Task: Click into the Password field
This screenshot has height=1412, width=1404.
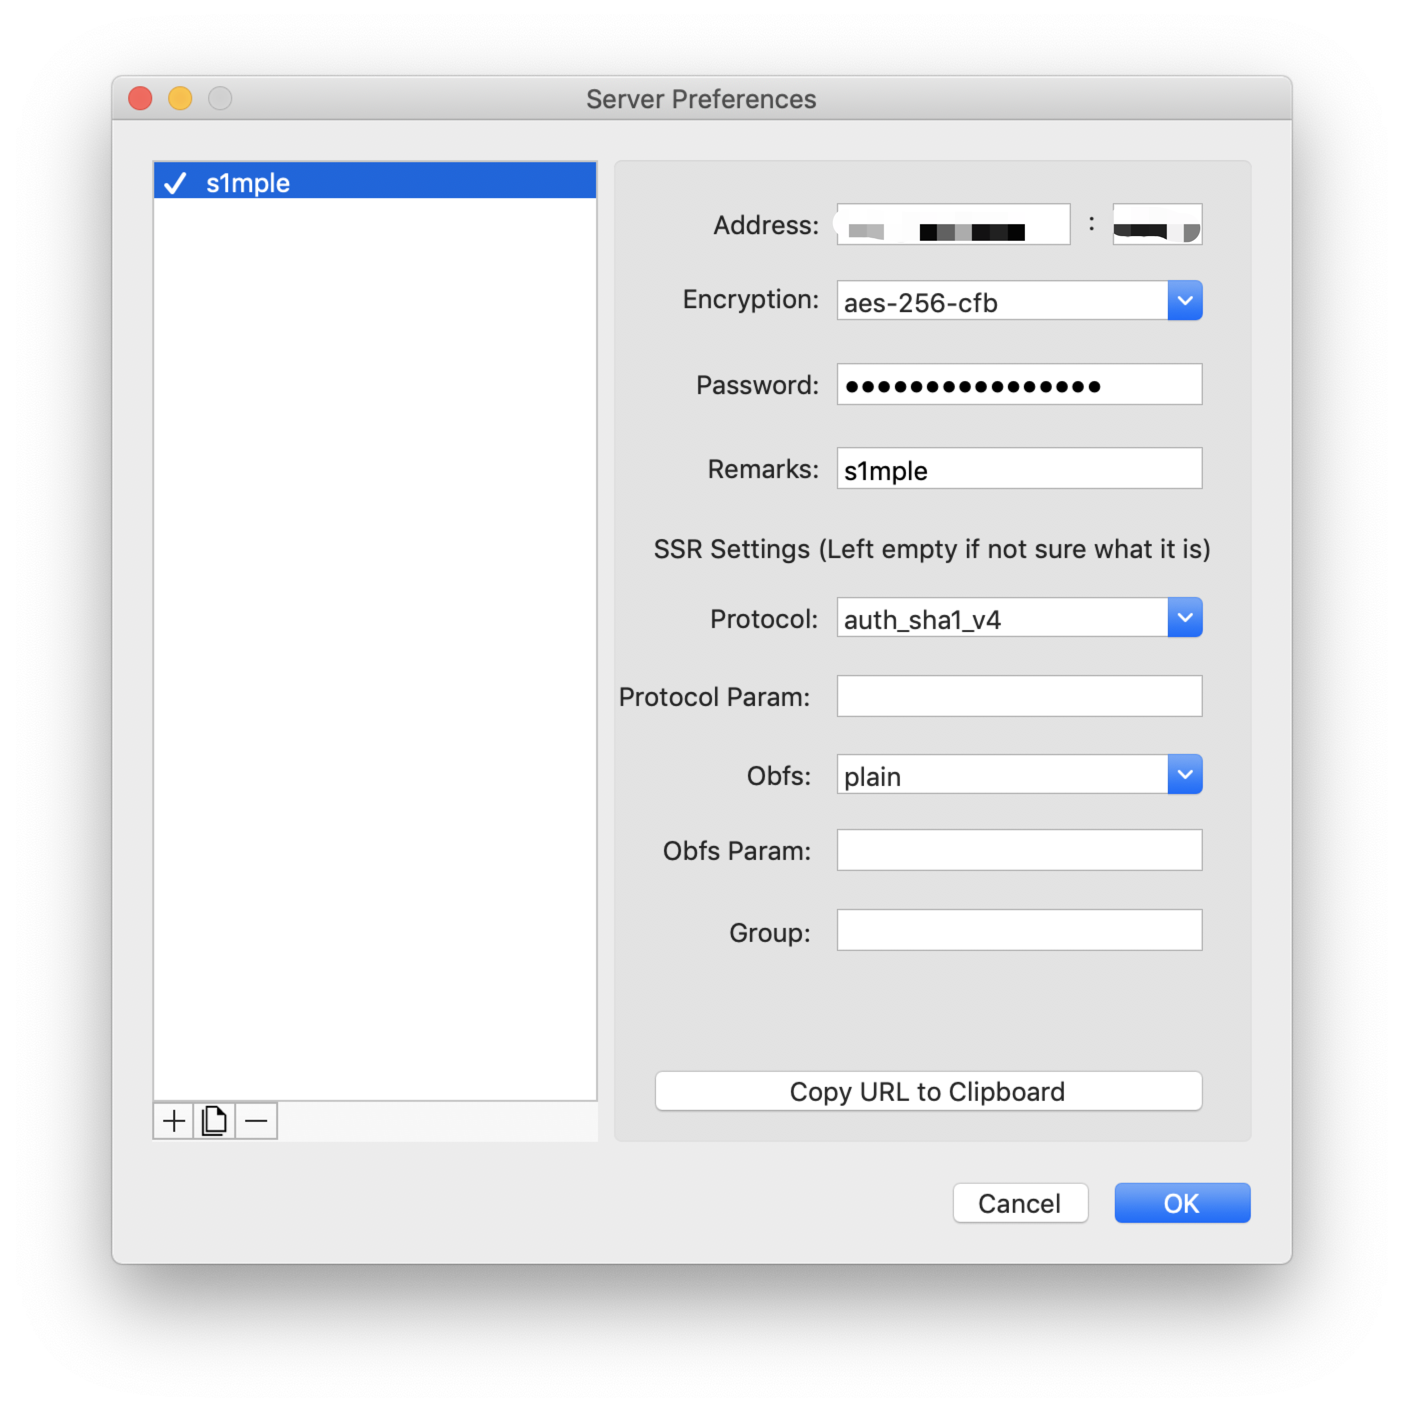Action: (1018, 385)
